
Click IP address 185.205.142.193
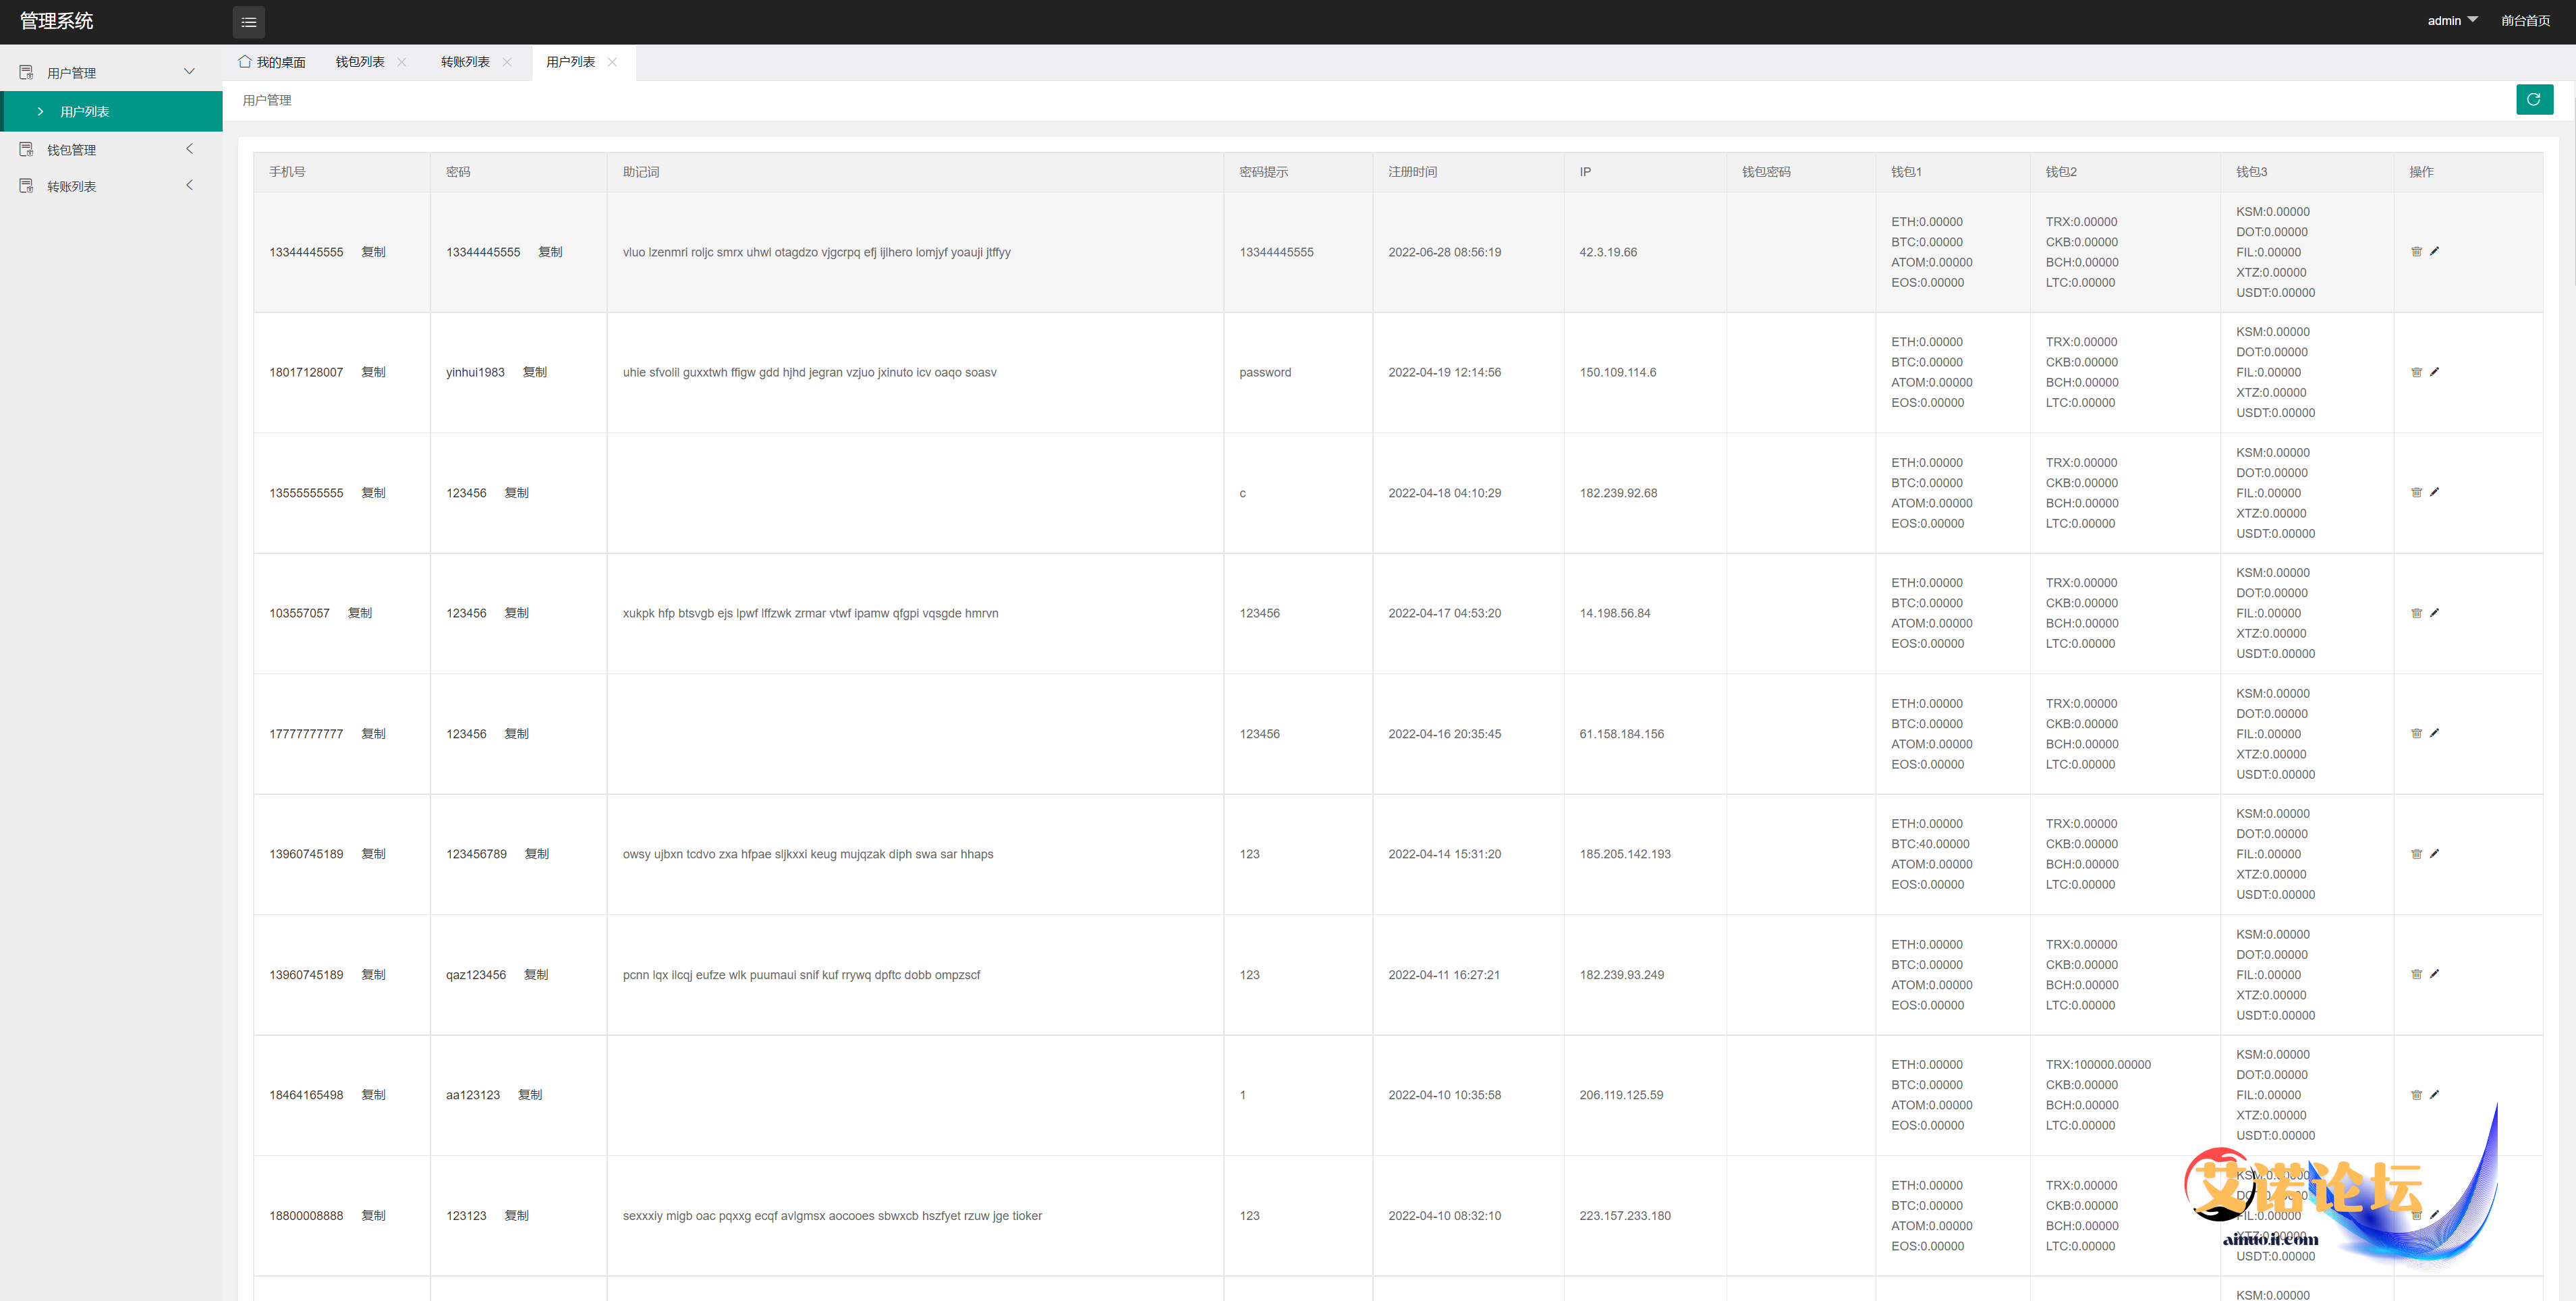coord(1625,854)
